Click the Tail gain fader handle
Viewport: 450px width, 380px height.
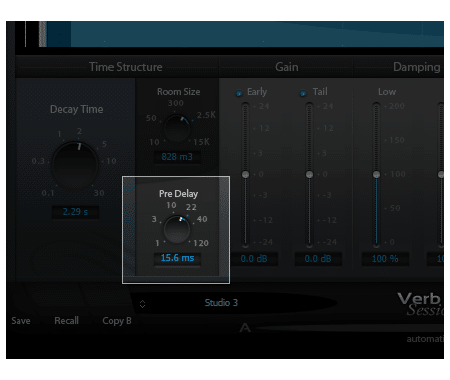(x=309, y=174)
